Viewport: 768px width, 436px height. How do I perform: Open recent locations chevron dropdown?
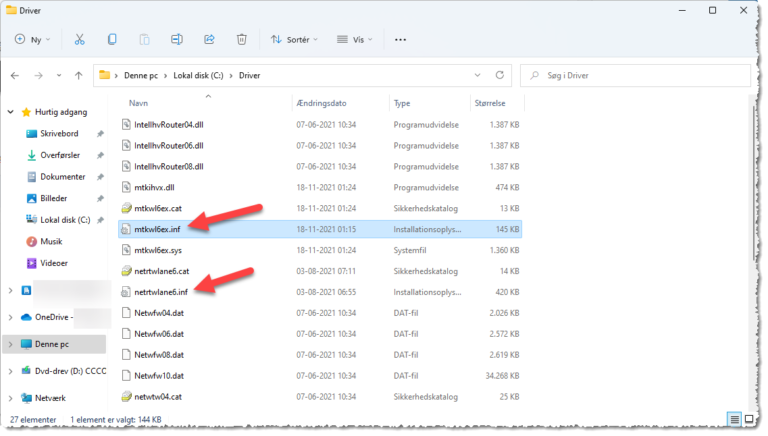(59, 75)
